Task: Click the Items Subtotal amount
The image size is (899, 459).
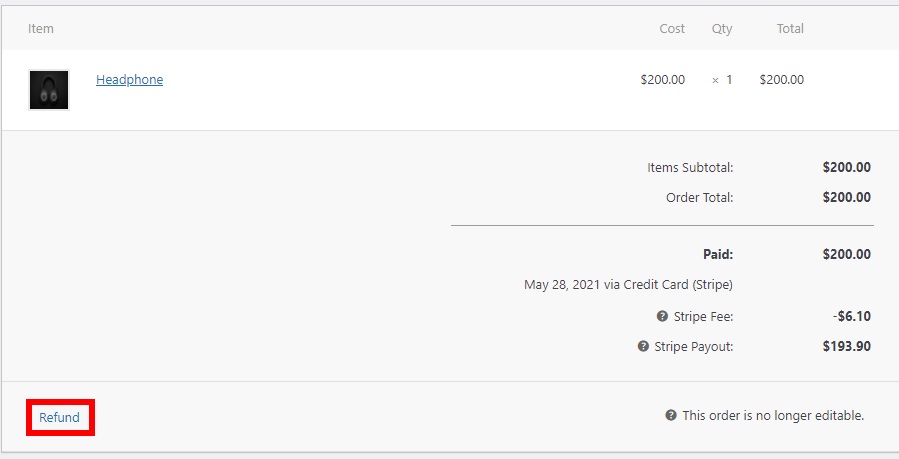Action: tap(846, 167)
